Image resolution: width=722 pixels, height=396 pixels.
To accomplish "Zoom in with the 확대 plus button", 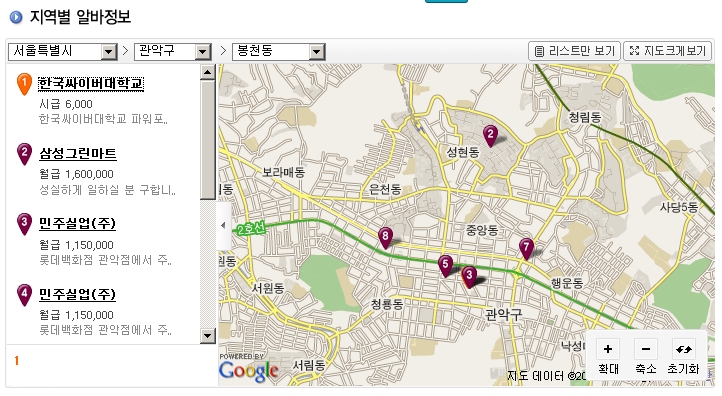I will (x=608, y=349).
